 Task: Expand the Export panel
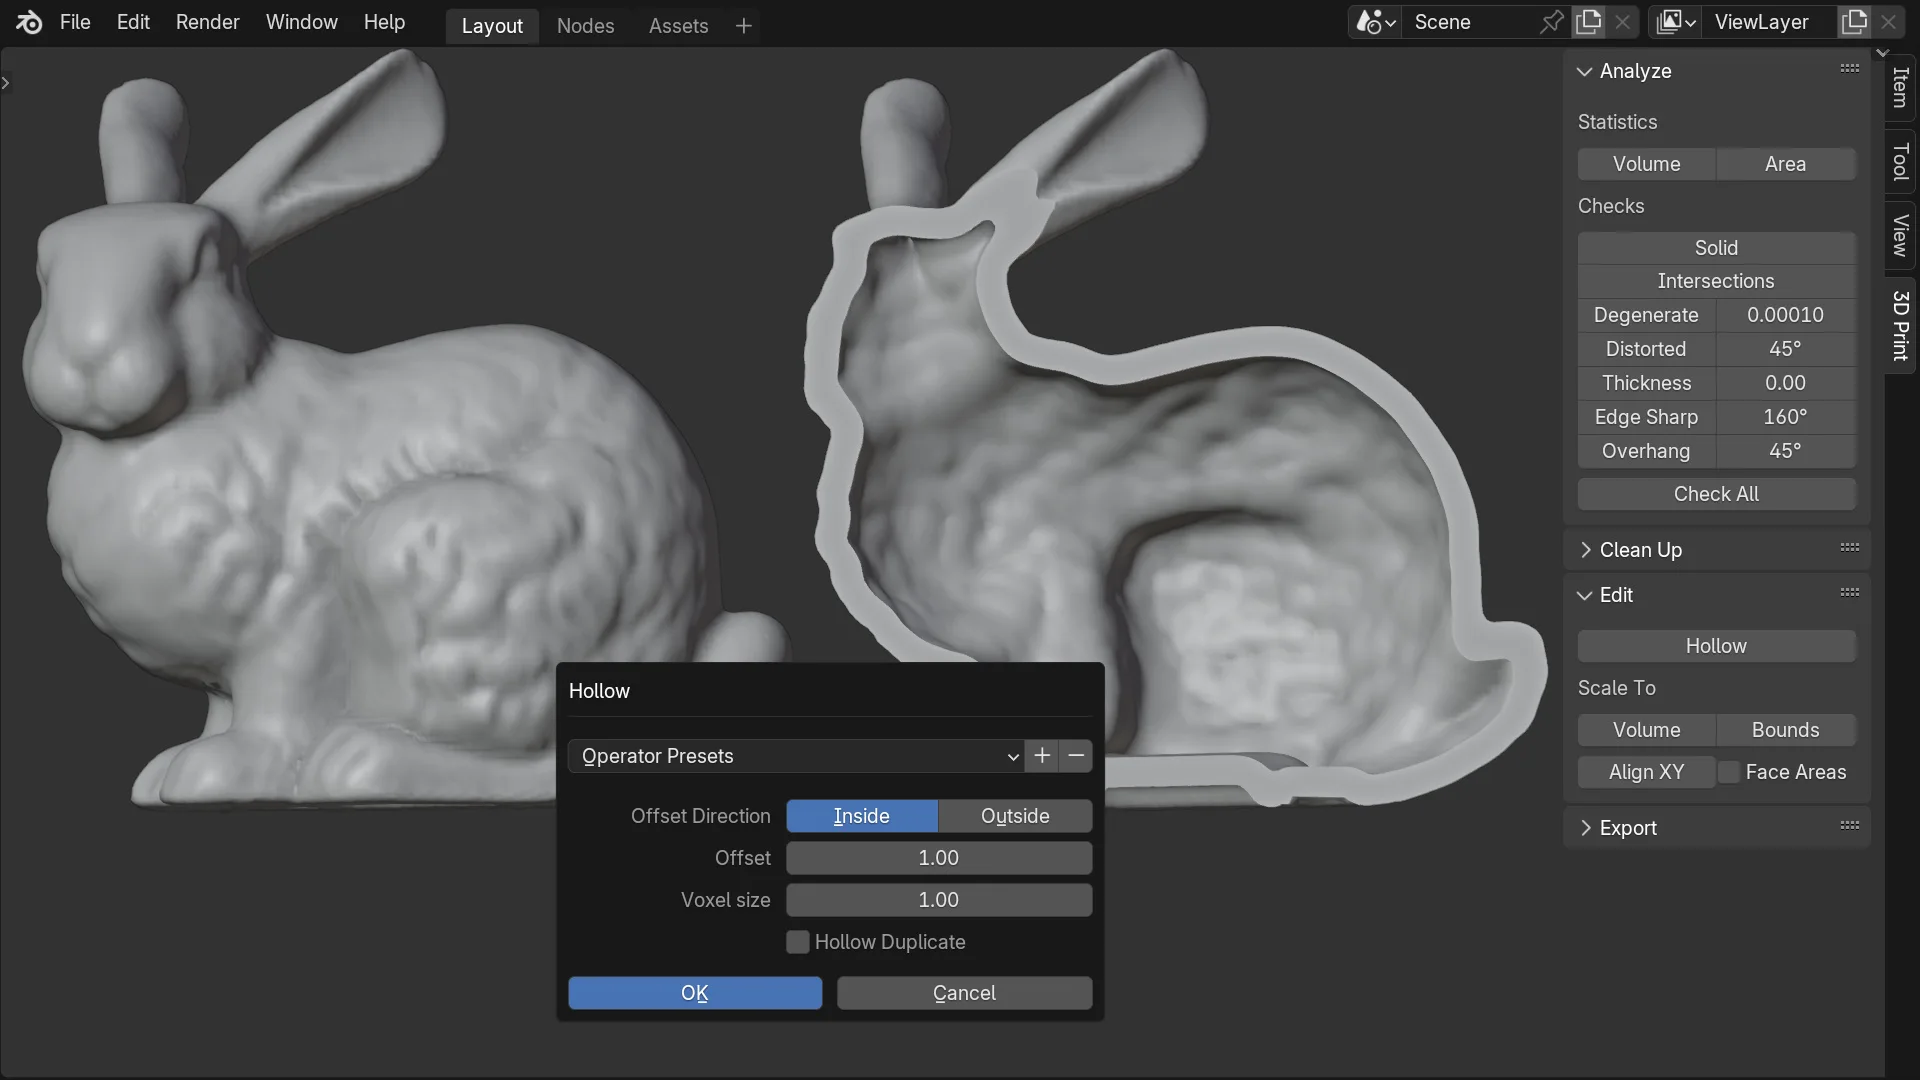[1628, 827]
